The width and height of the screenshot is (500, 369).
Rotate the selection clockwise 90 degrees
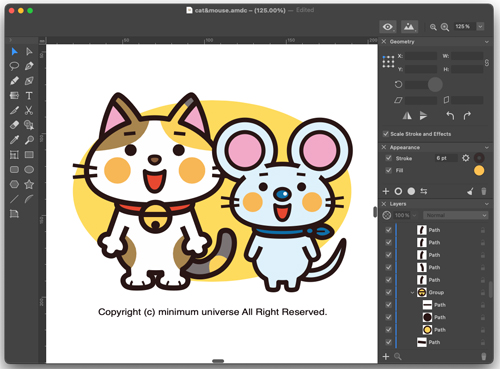click(467, 116)
